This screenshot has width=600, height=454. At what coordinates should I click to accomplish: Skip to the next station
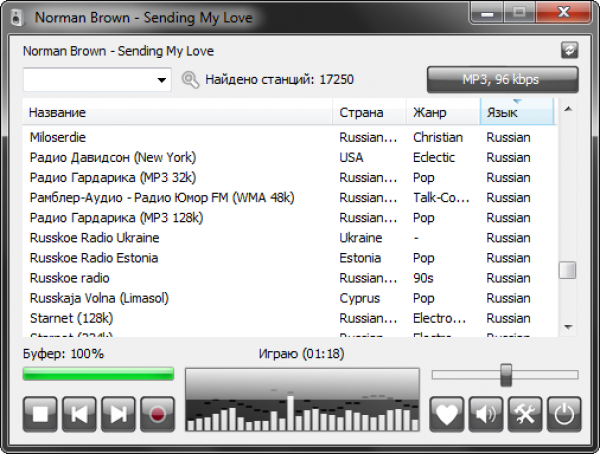click(119, 414)
